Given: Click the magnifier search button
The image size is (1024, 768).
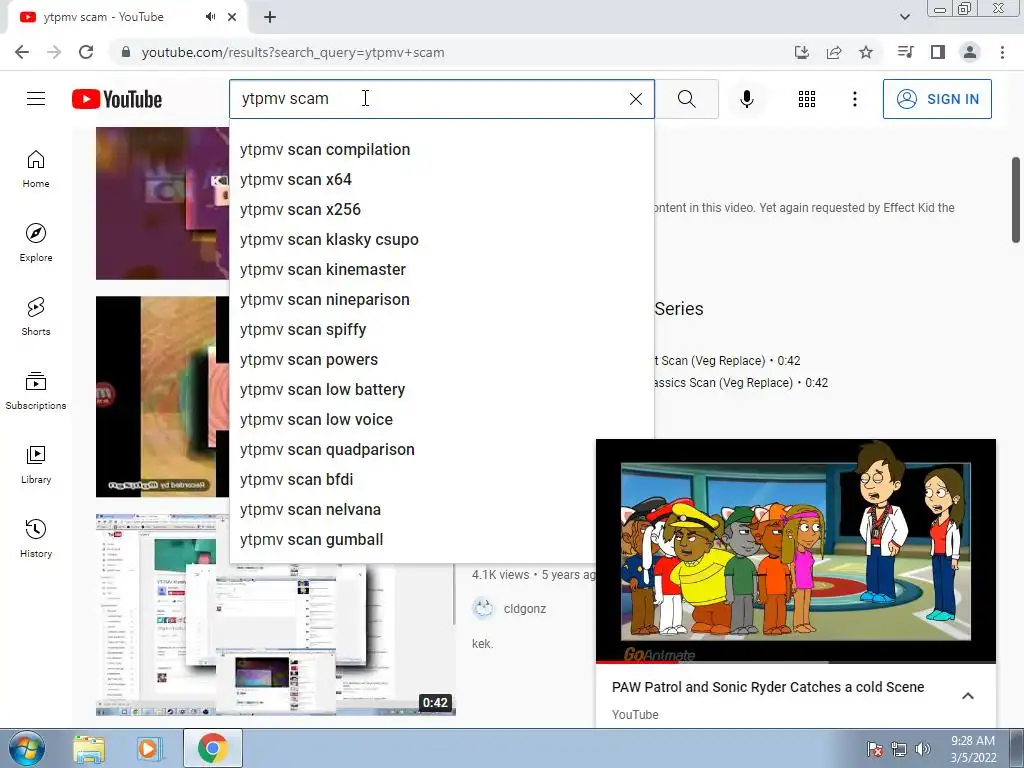Looking at the screenshot, I should pyautogui.click(x=686, y=99).
